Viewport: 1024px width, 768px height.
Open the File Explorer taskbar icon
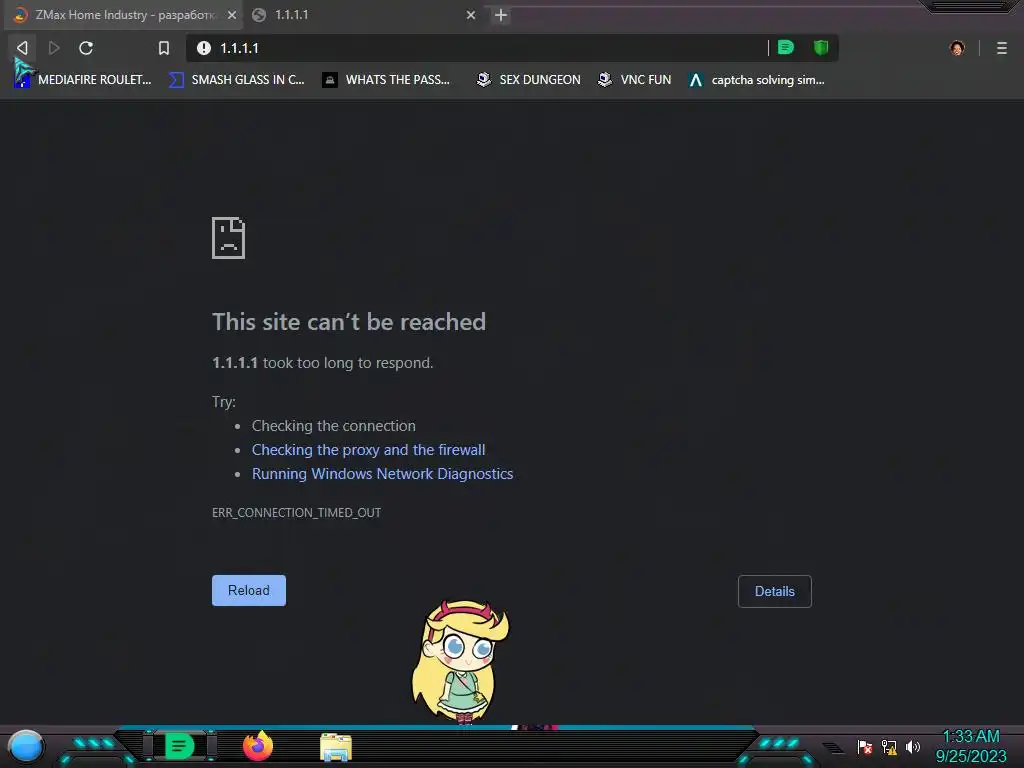click(x=336, y=747)
